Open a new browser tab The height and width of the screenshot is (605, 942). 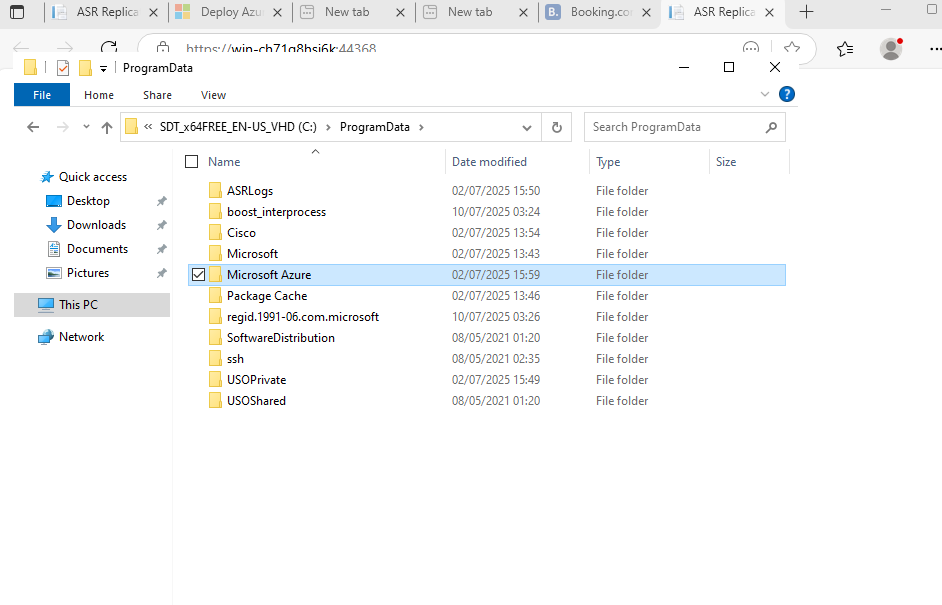806,12
